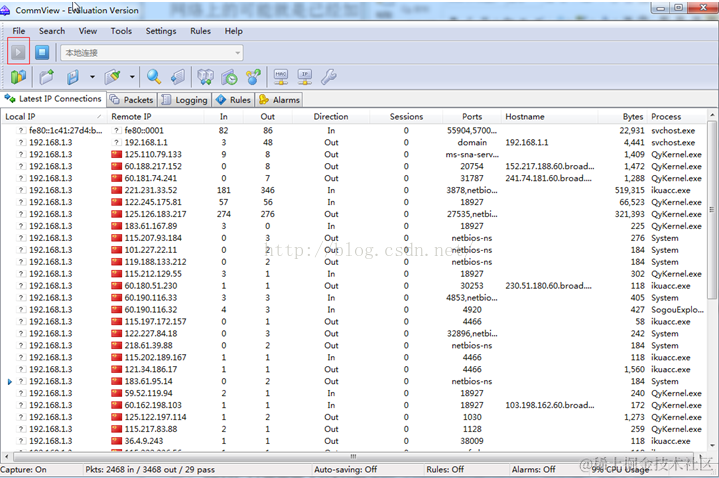Select the Latest IP Connections tab

53,99
